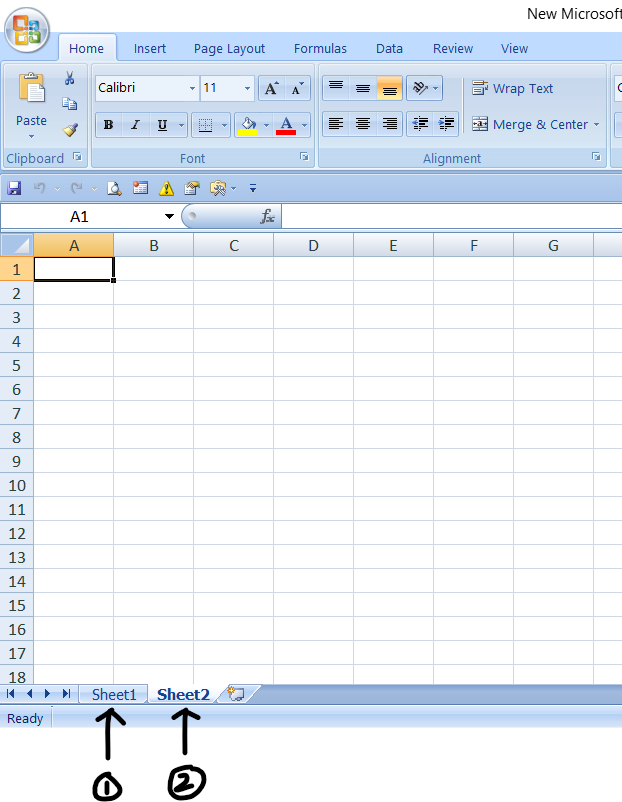Open the Calibri font name dropdown
This screenshot has width=622, height=802.
click(192, 89)
